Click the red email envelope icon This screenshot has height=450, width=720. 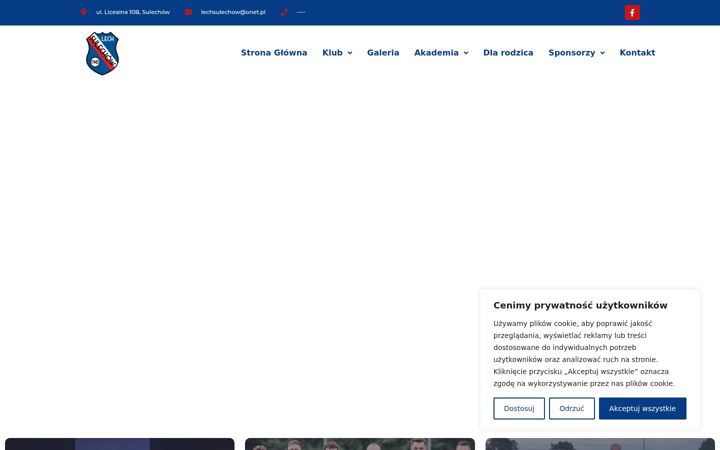(188, 12)
